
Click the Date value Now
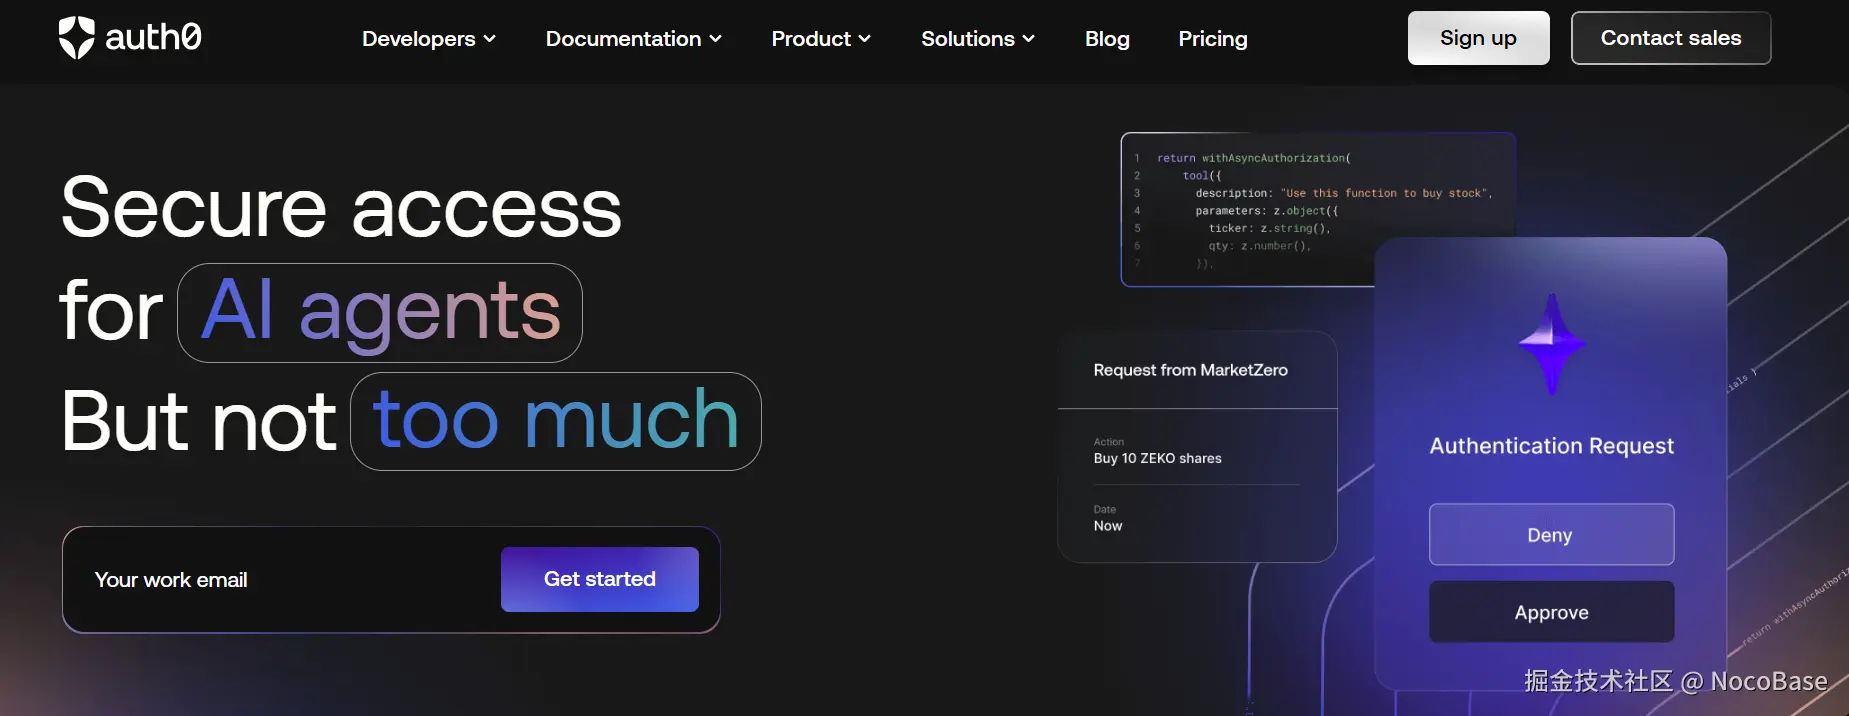pos(1108,526)
